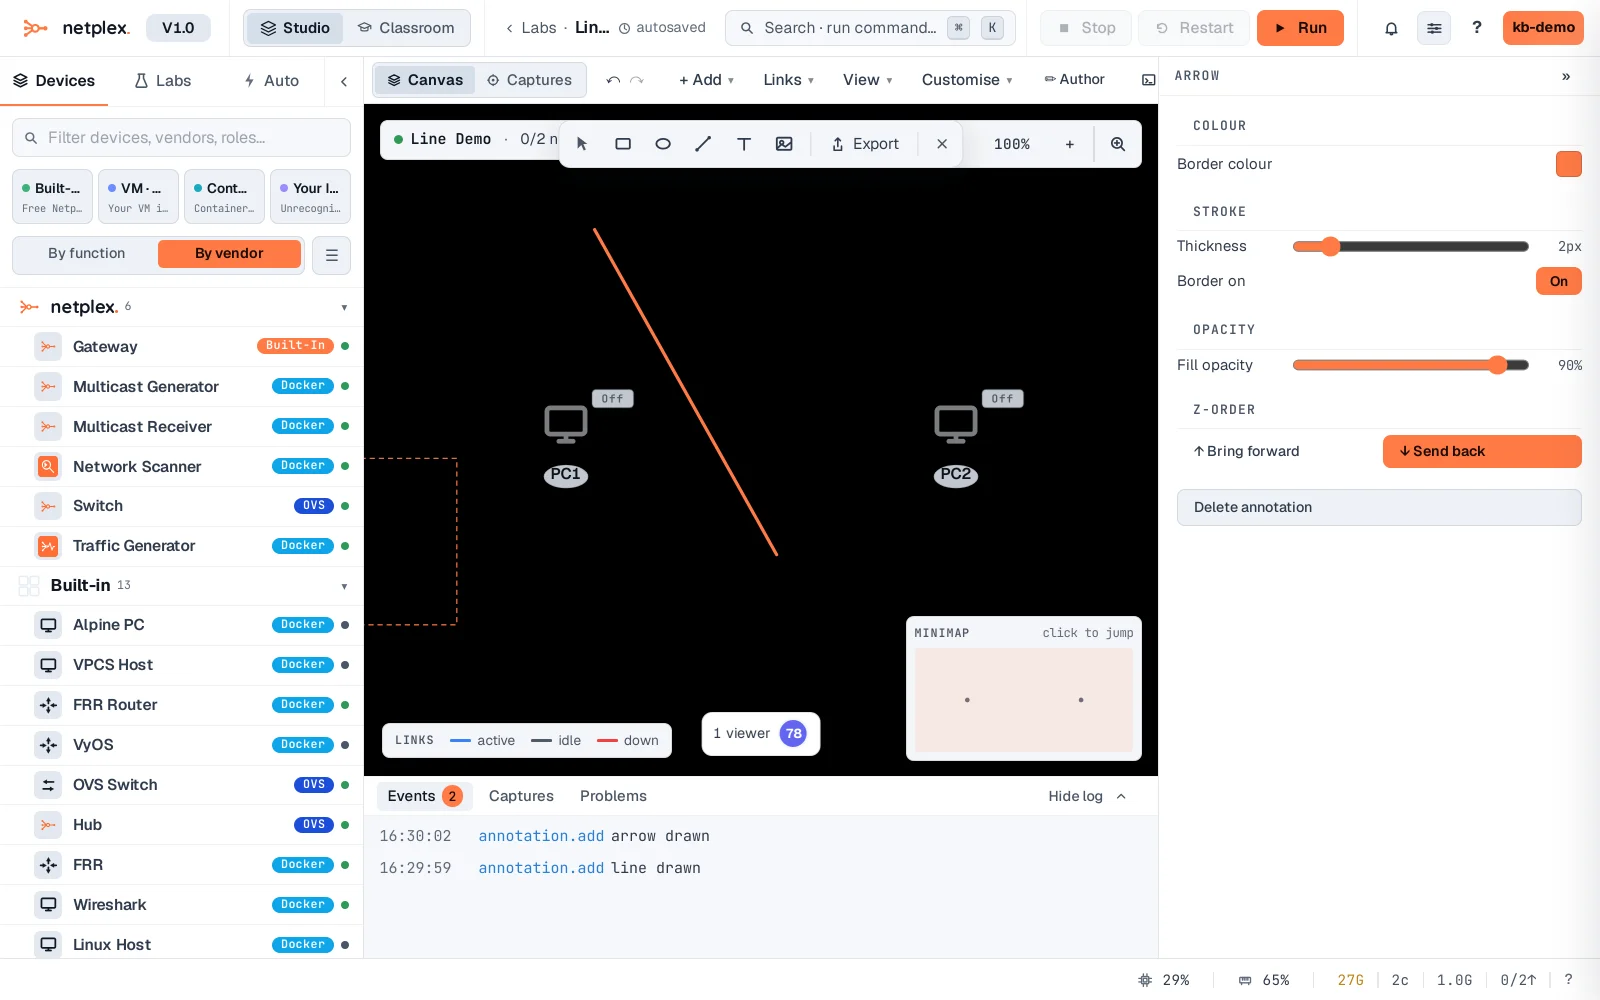Click the Run button
The width and height of the screenshot is (1600, 1000).
(x=1300, y=28)
